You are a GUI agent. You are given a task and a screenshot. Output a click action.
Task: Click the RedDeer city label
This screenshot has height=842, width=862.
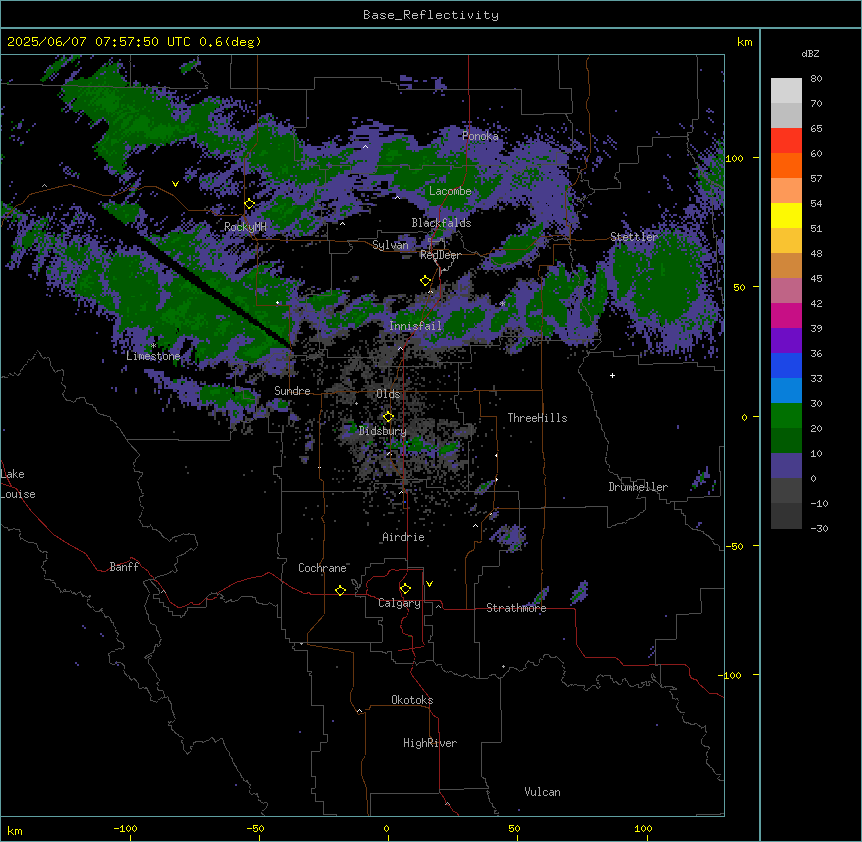[440, 255]
